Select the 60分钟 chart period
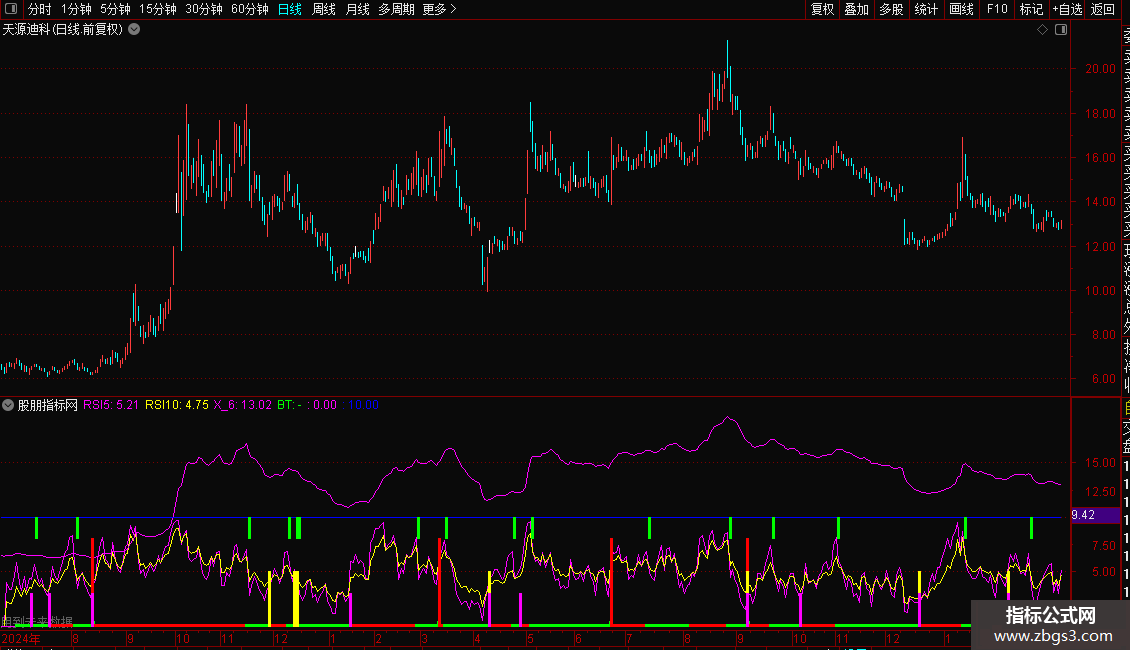Image resolution: width=1130 pixels, height=650 pixels. pos(249,9)
